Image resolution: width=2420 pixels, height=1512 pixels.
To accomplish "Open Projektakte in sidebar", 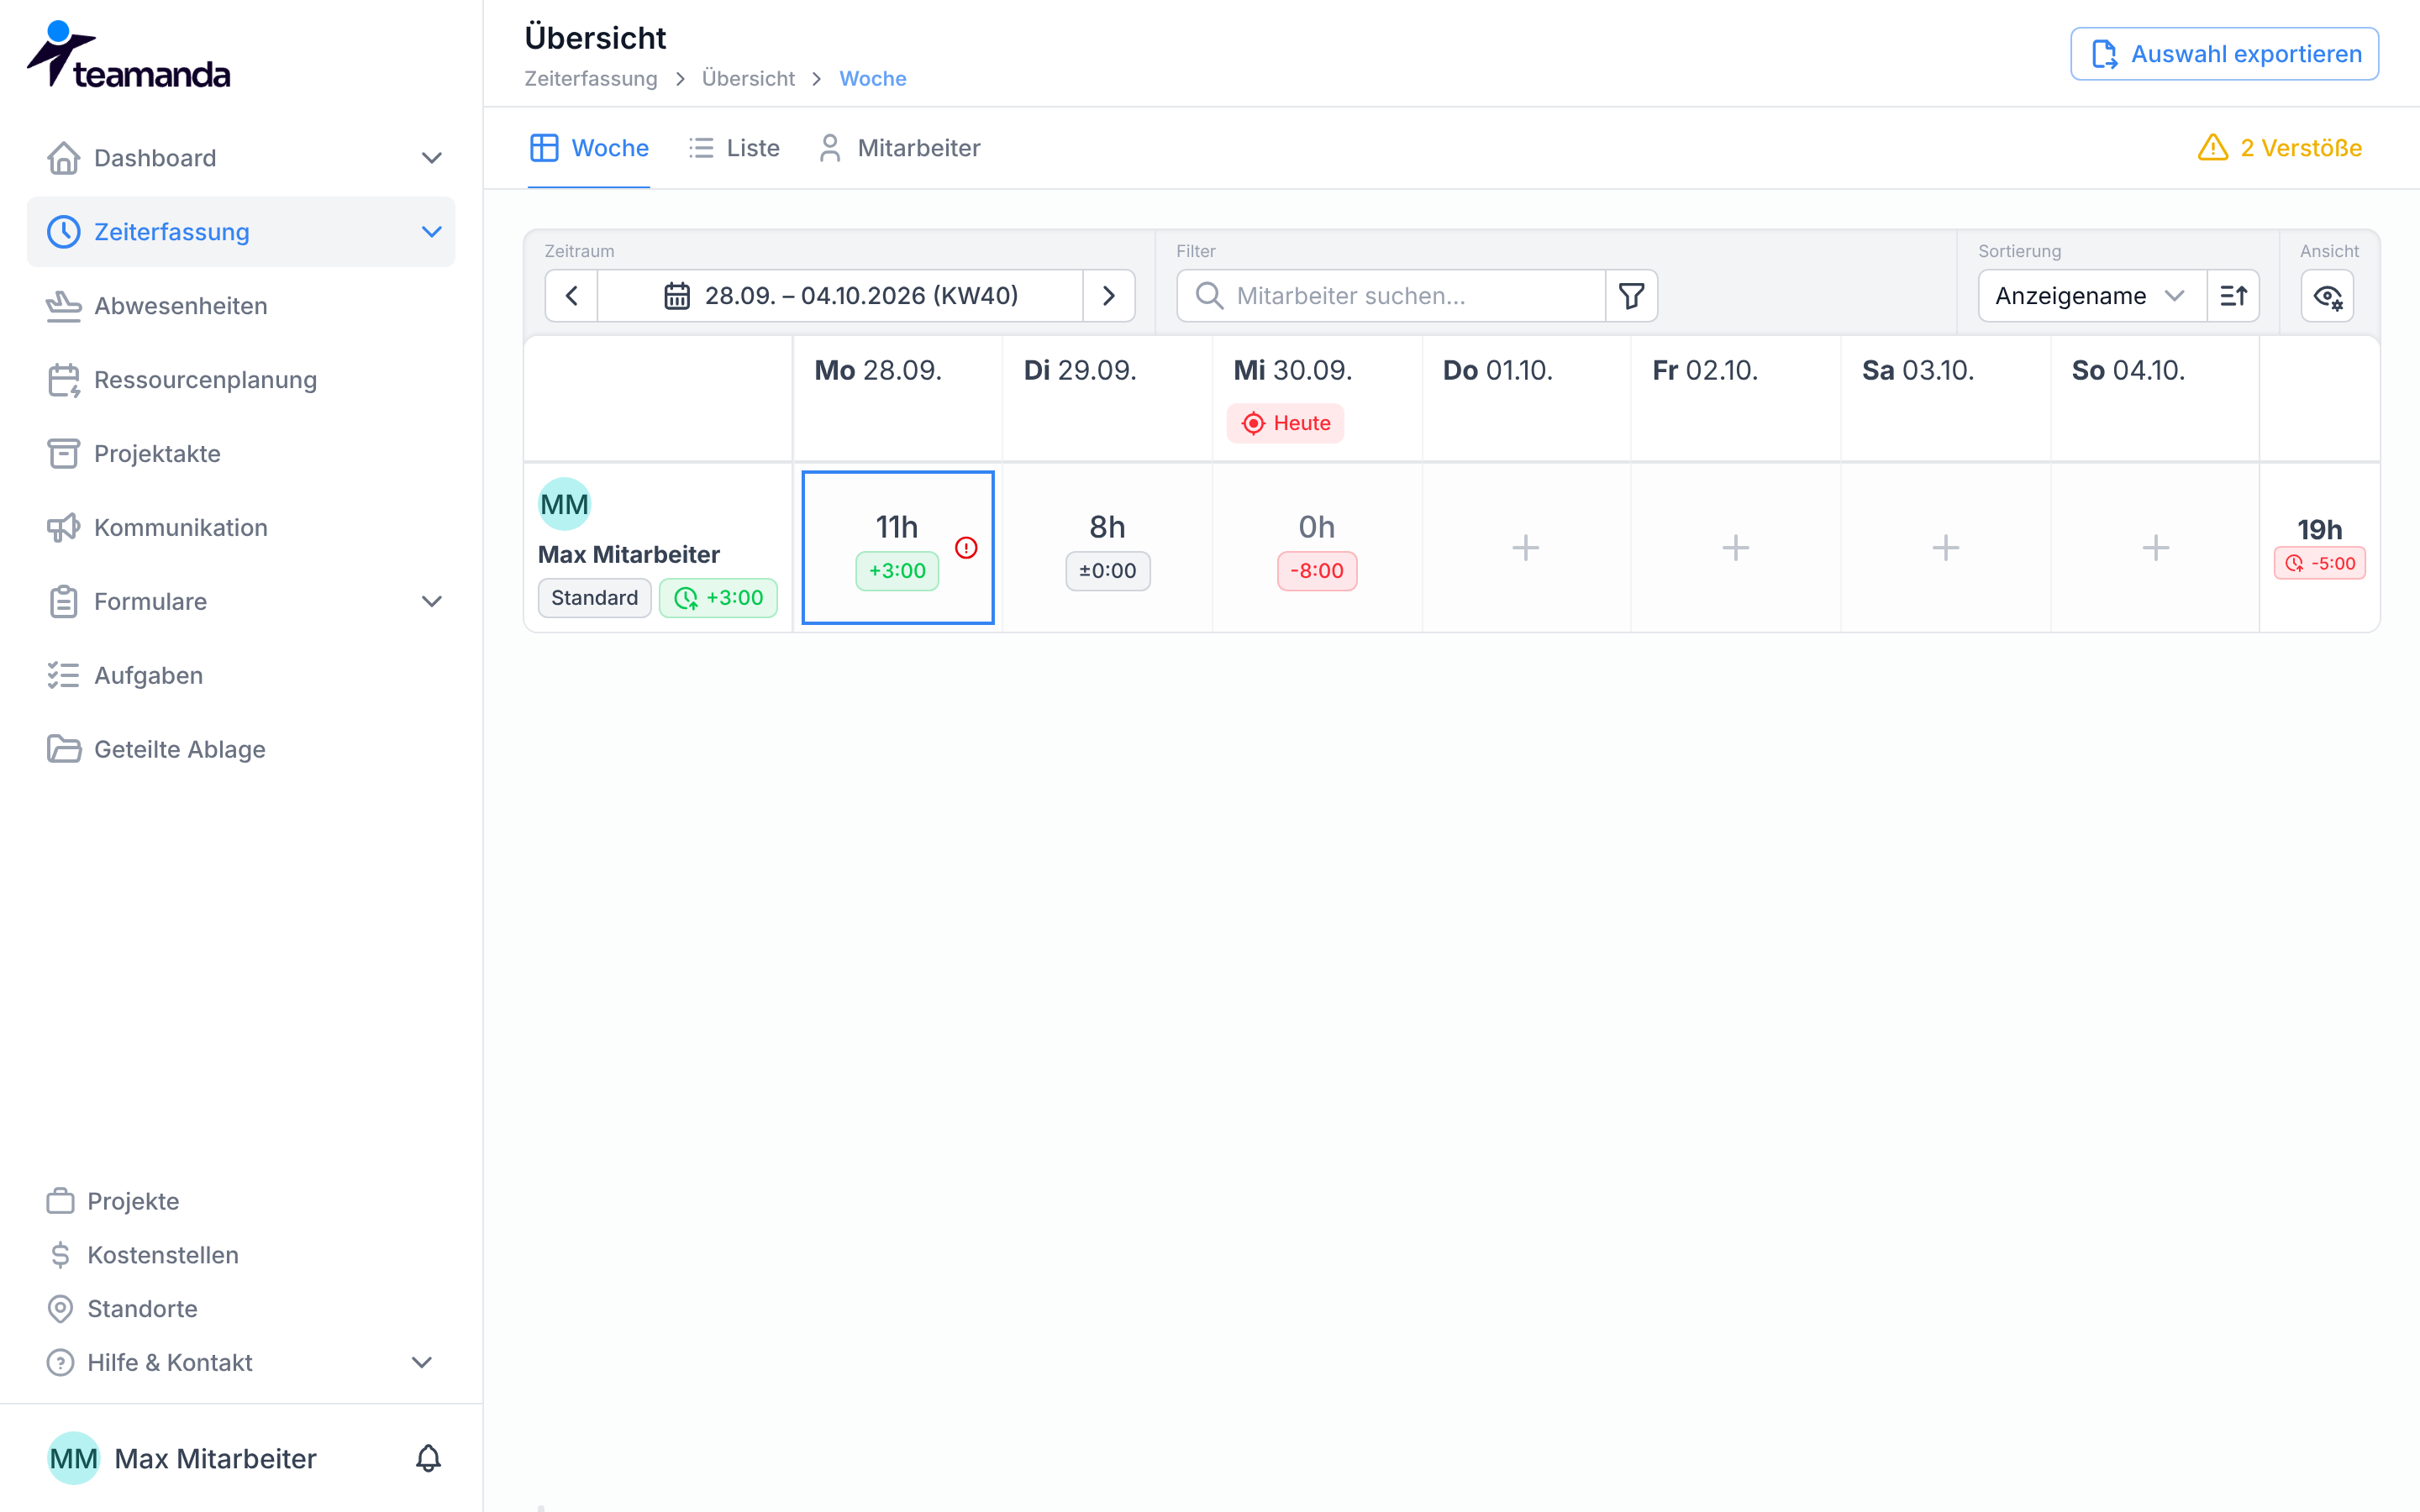I will [x=241, y=454].
